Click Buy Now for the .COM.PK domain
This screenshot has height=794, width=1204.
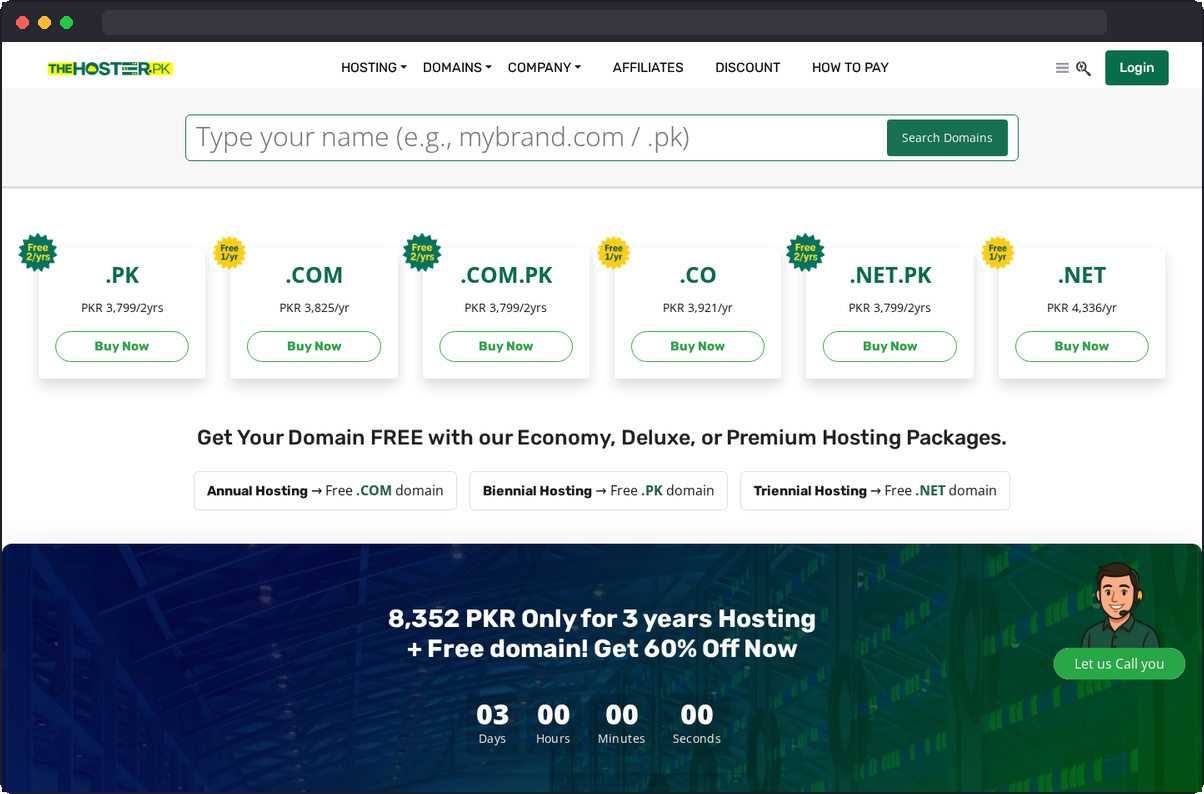505,346
